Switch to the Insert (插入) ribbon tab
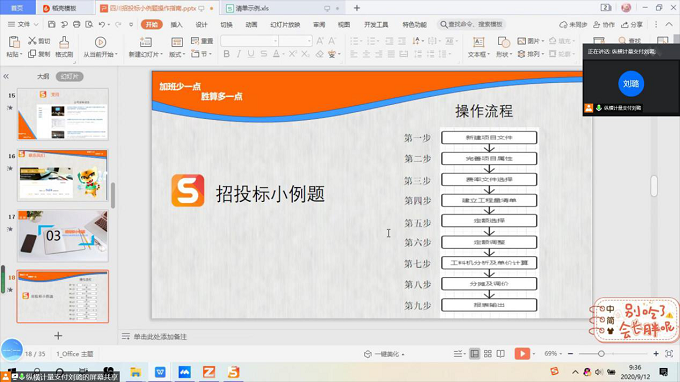680x382 pixels. tap(177, 24)
